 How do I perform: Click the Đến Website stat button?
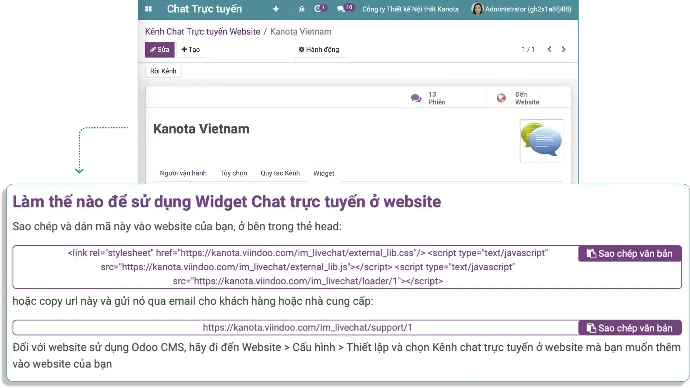point(529,98)
